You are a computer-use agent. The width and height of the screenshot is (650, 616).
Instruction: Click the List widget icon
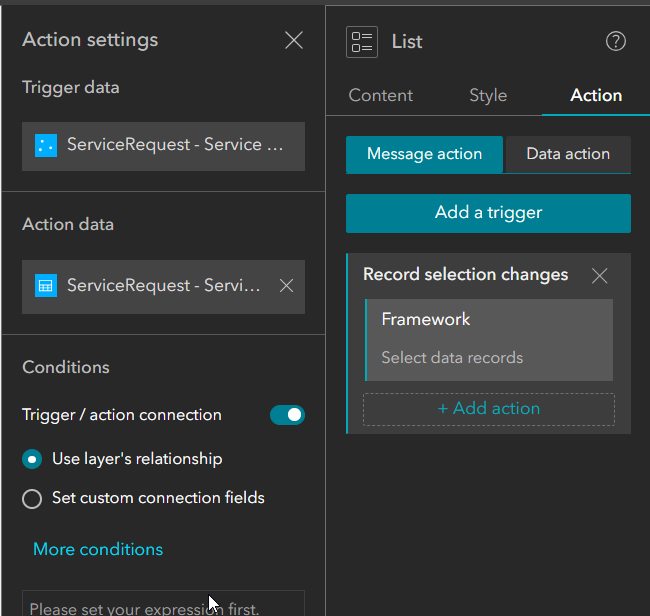(361, 41)
